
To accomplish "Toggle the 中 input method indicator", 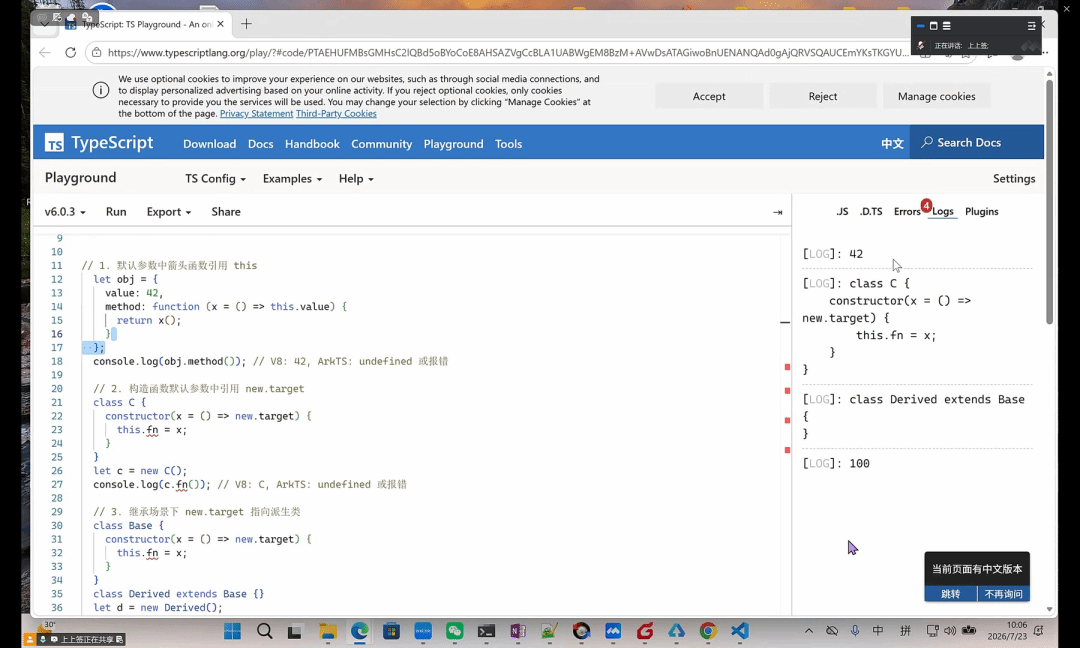I will click(x=878, y=631).
